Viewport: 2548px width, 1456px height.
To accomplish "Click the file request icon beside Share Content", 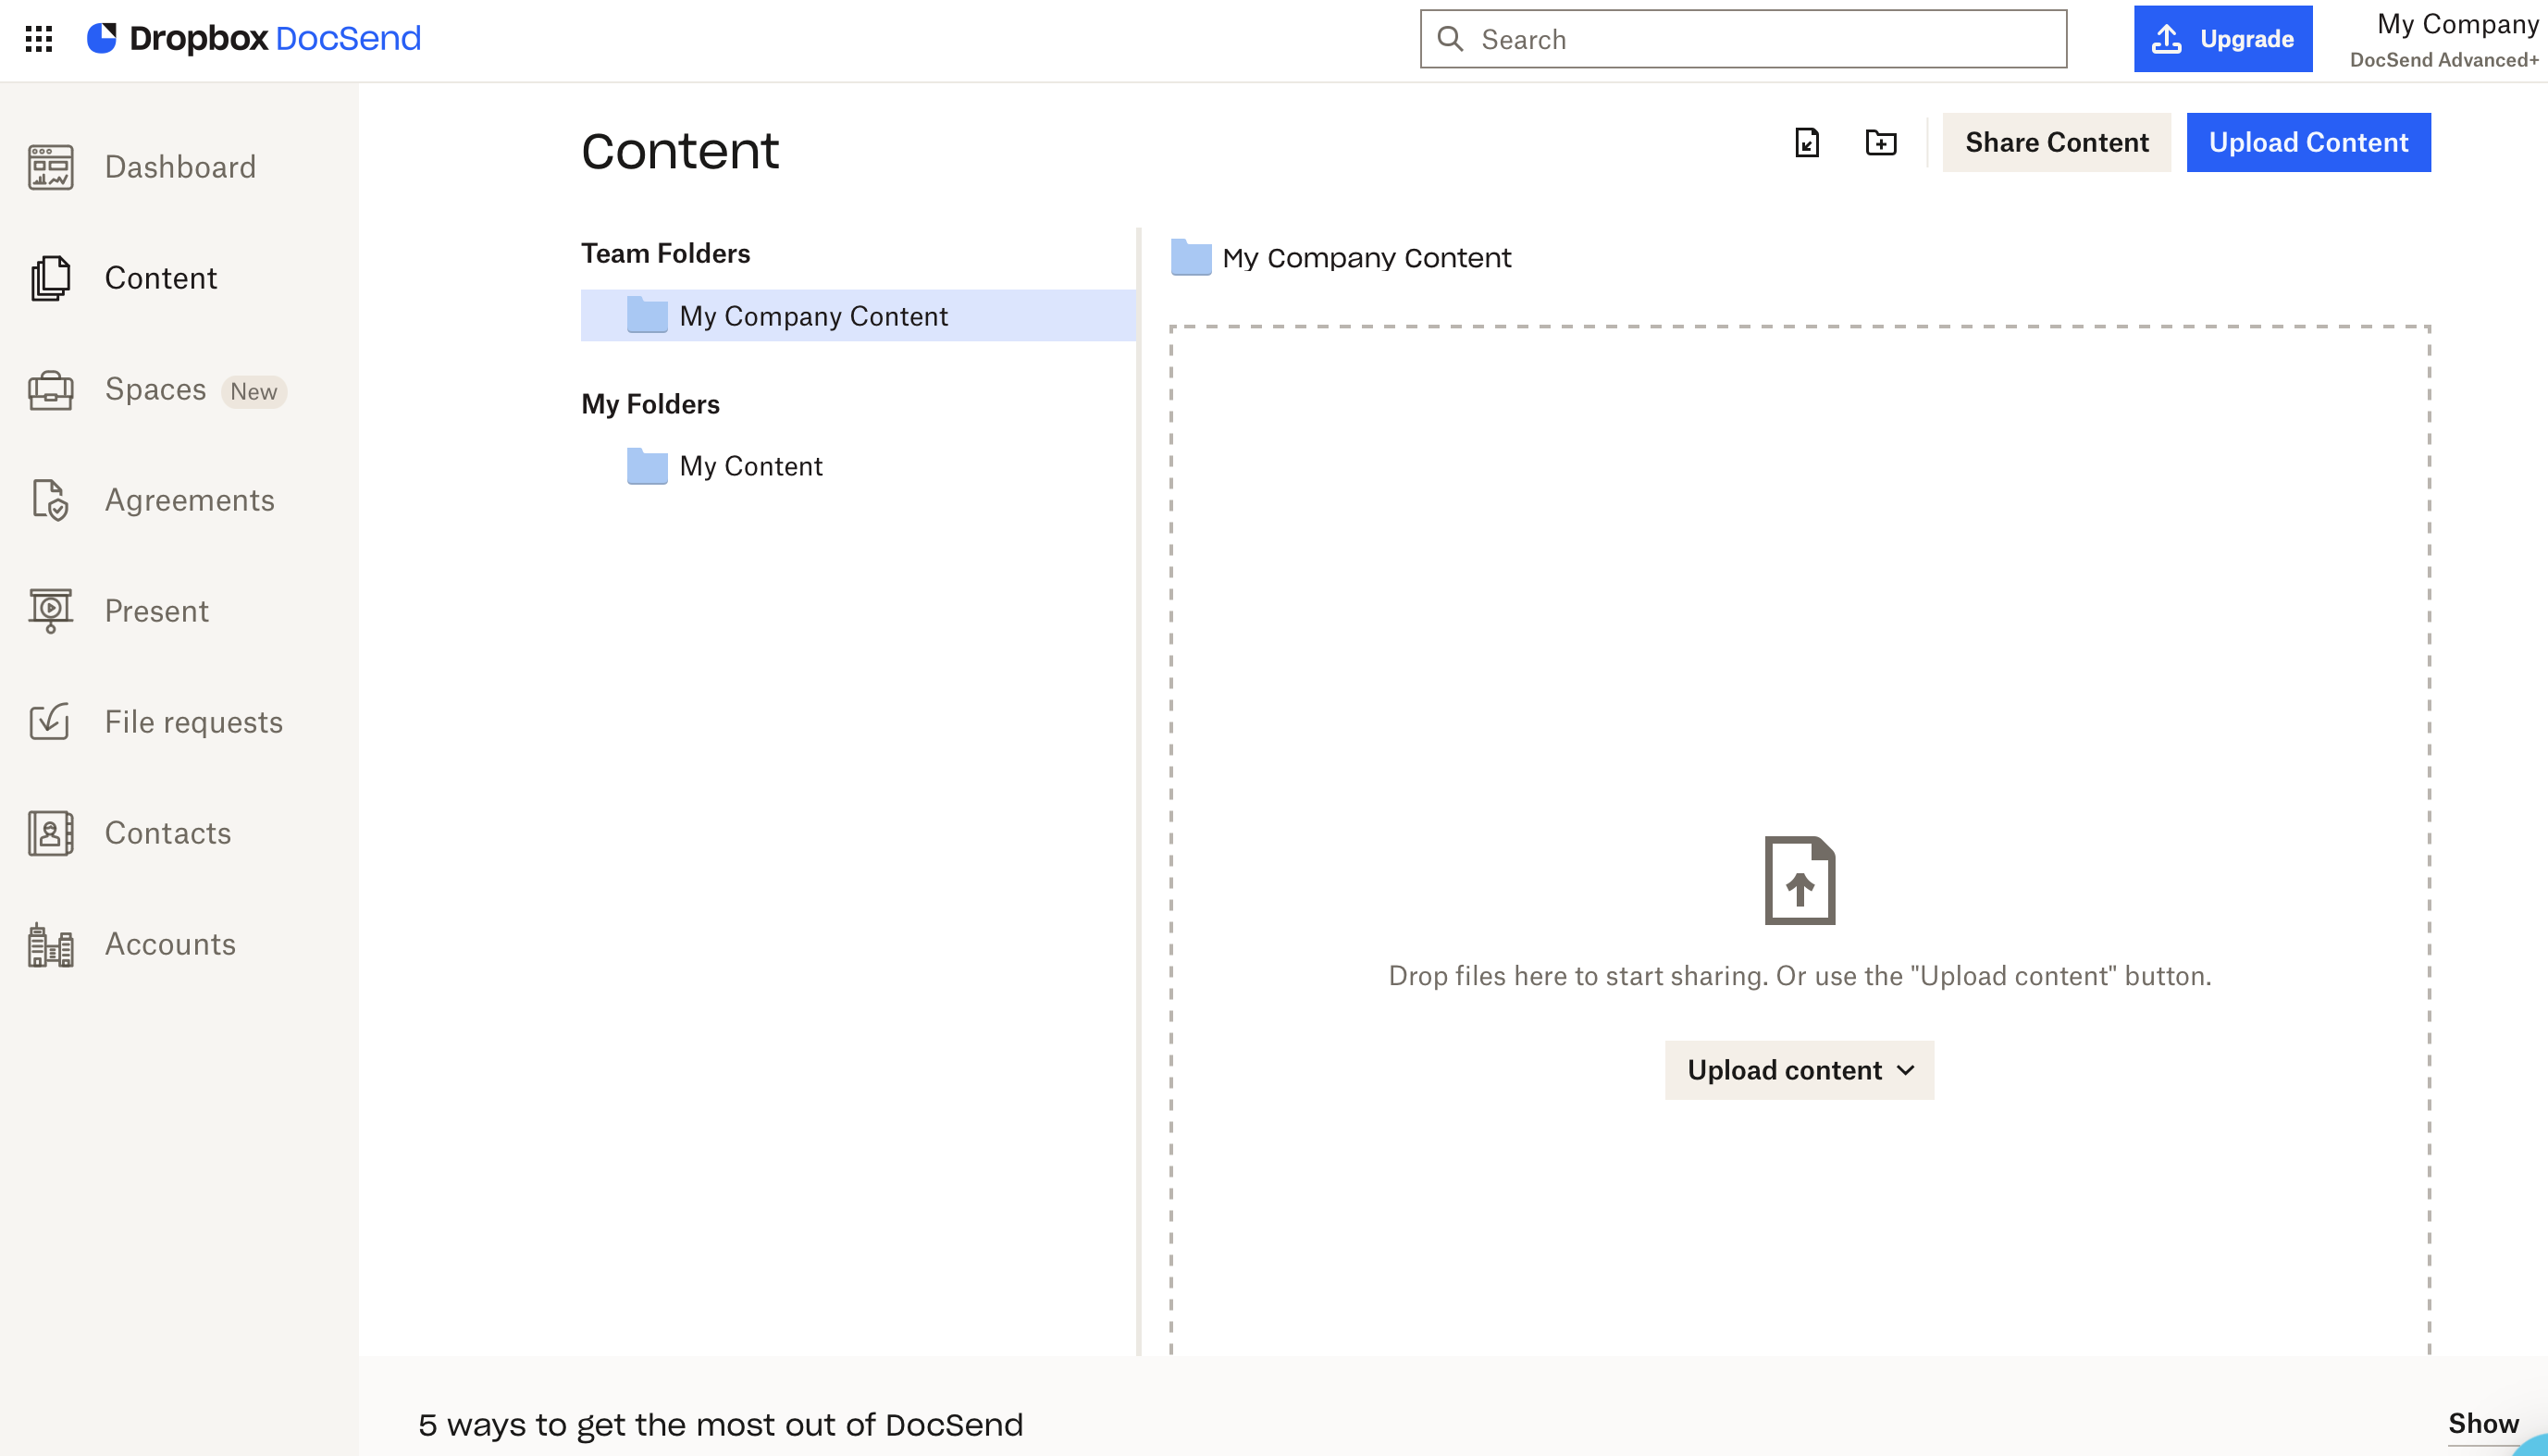I will (x=1806, y=143).
